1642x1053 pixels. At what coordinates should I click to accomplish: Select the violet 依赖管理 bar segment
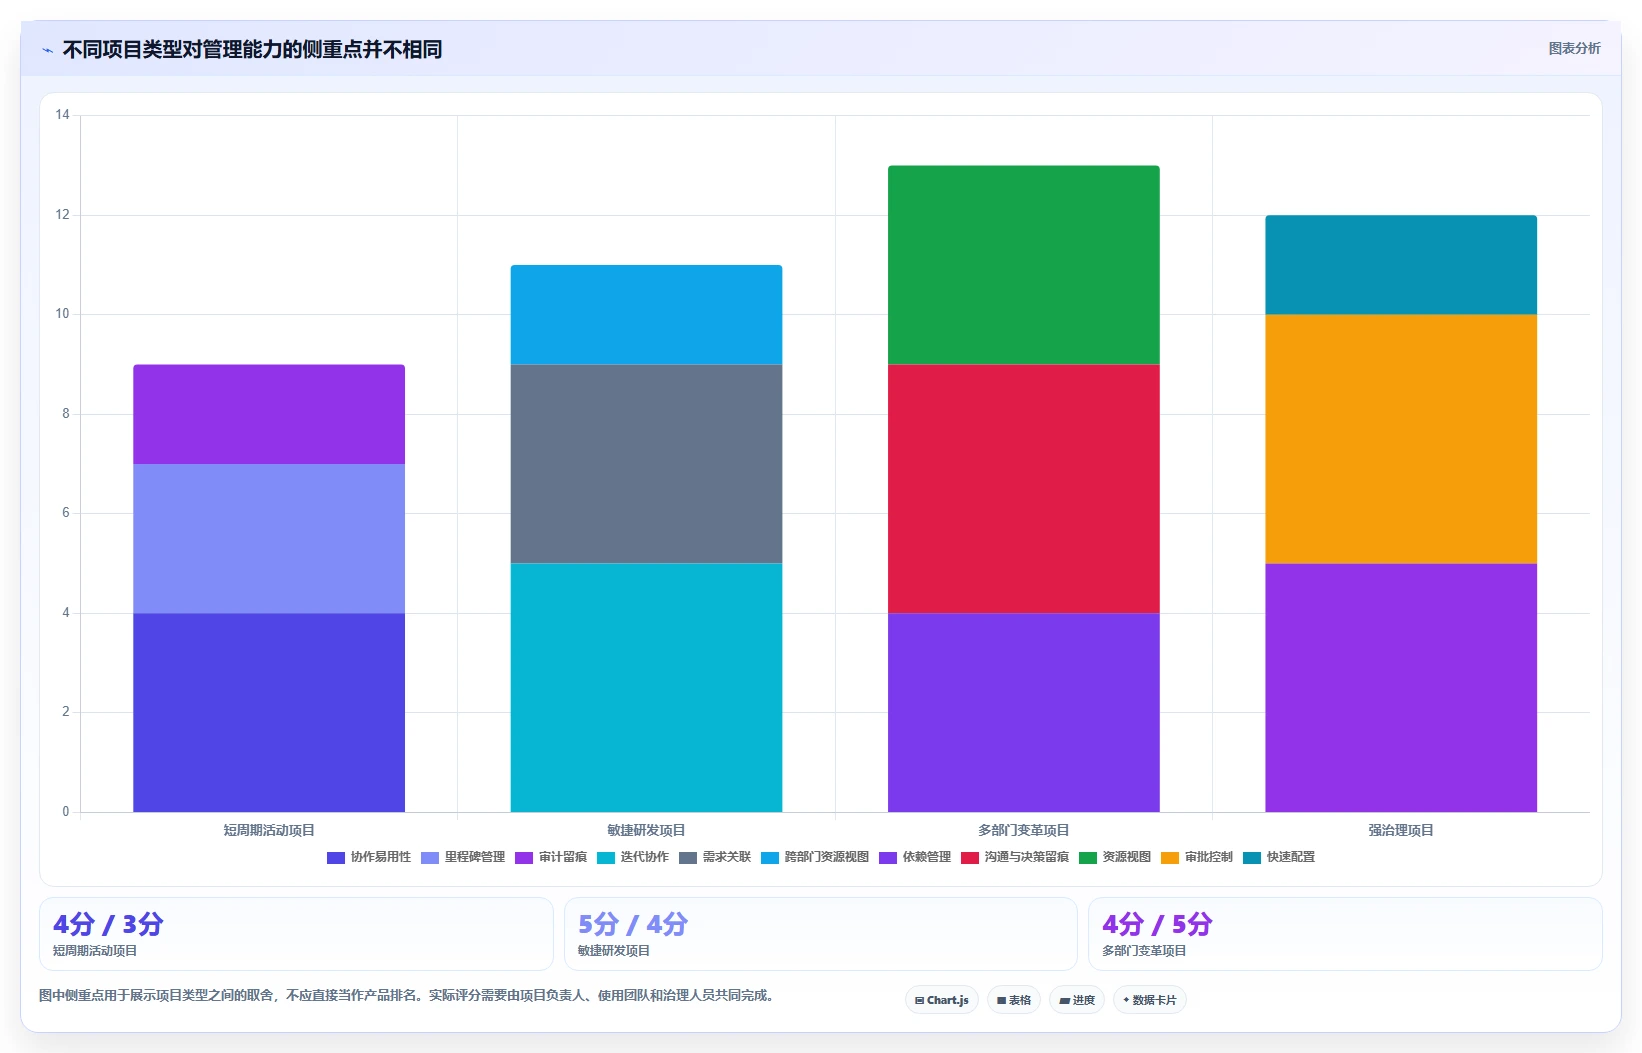1024,712
